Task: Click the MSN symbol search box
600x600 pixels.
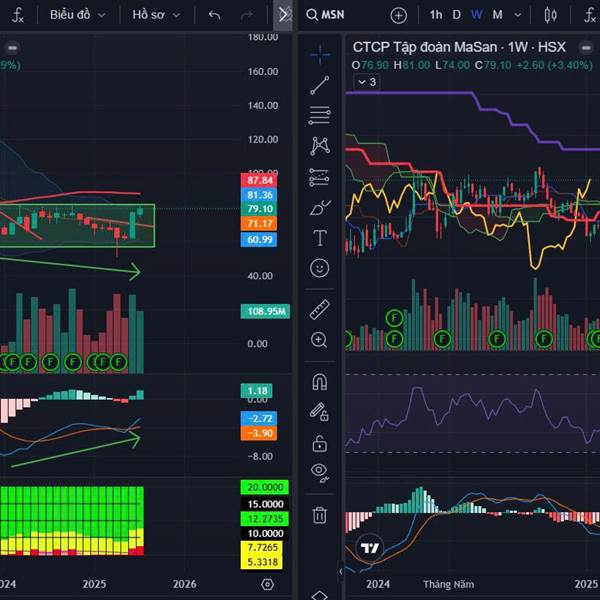Action: click(325, 15)
